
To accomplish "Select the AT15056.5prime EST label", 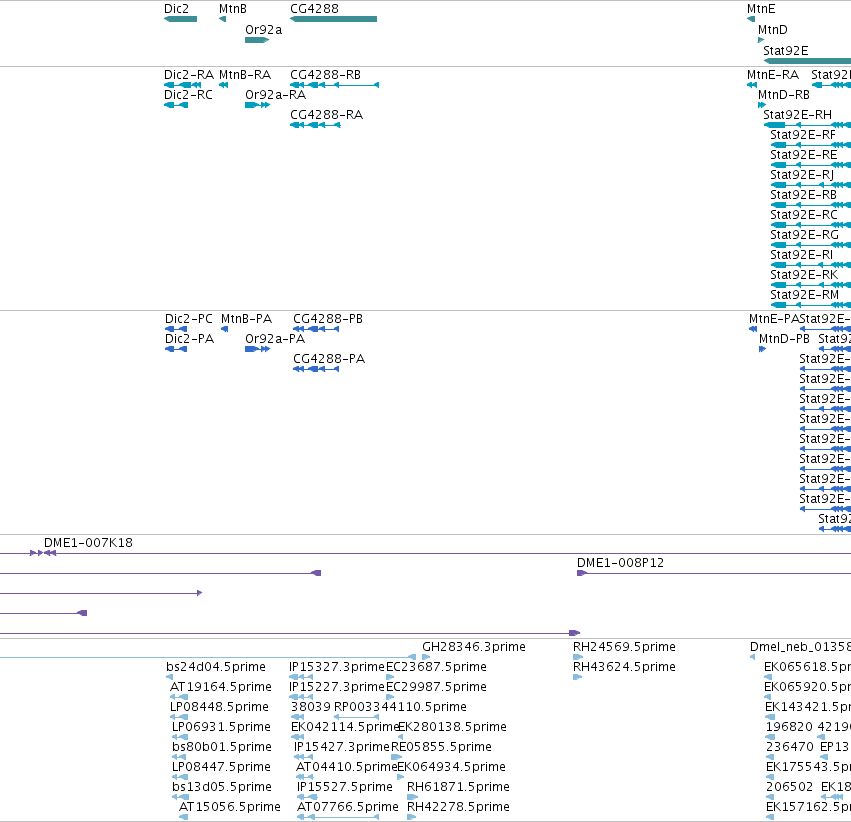I will [x=230, y=807].
